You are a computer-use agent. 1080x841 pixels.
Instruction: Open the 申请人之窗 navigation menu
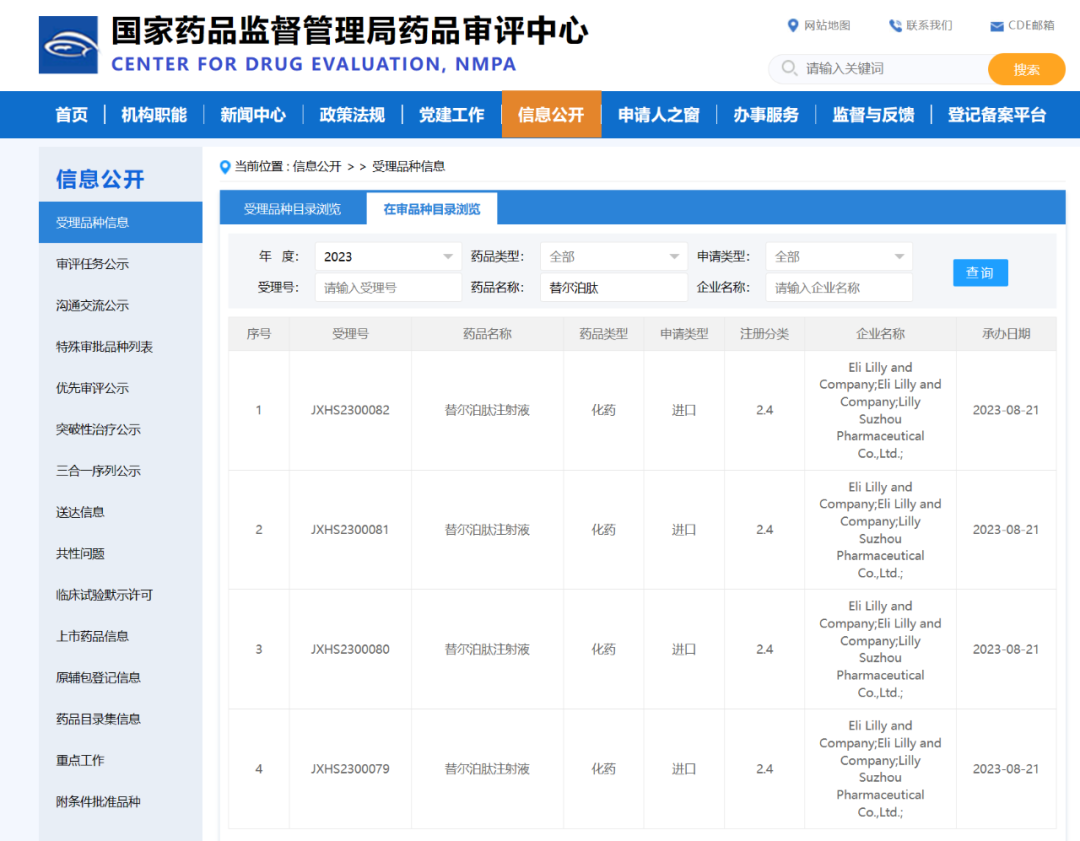click(x=658, y=115)
